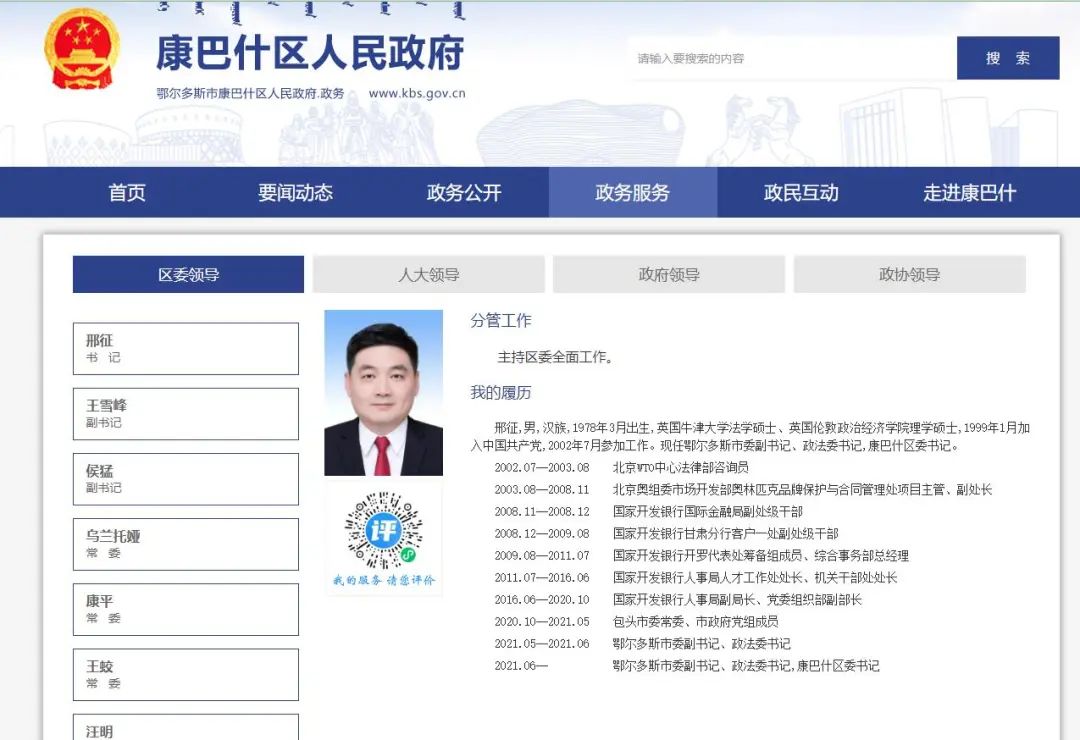This screenshot has width=1080, height=740.
Task: Select 邢征 书记 in leader list
Action: pyautogui.click(x=186, y=349)
